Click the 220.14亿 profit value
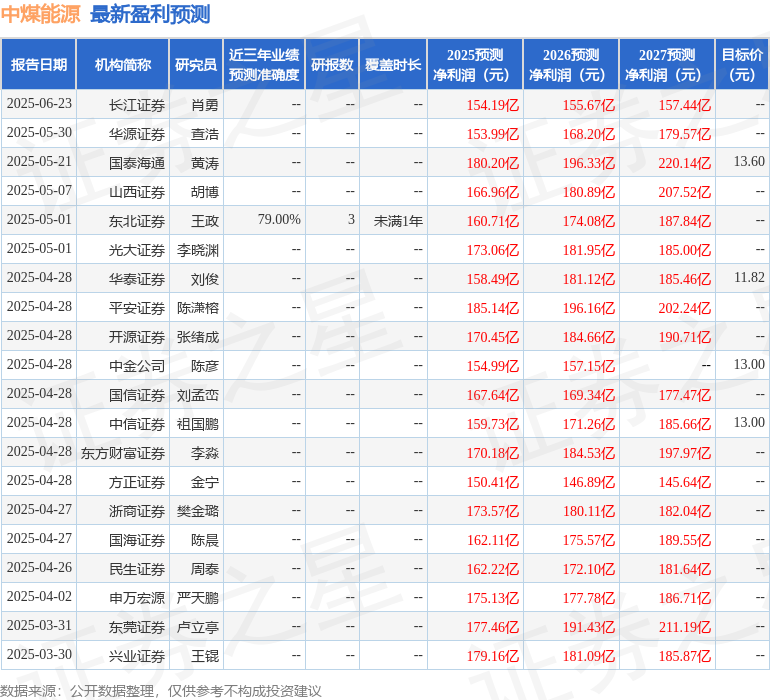This screenshot has height=700, width=770. click(x=685, y=163)
